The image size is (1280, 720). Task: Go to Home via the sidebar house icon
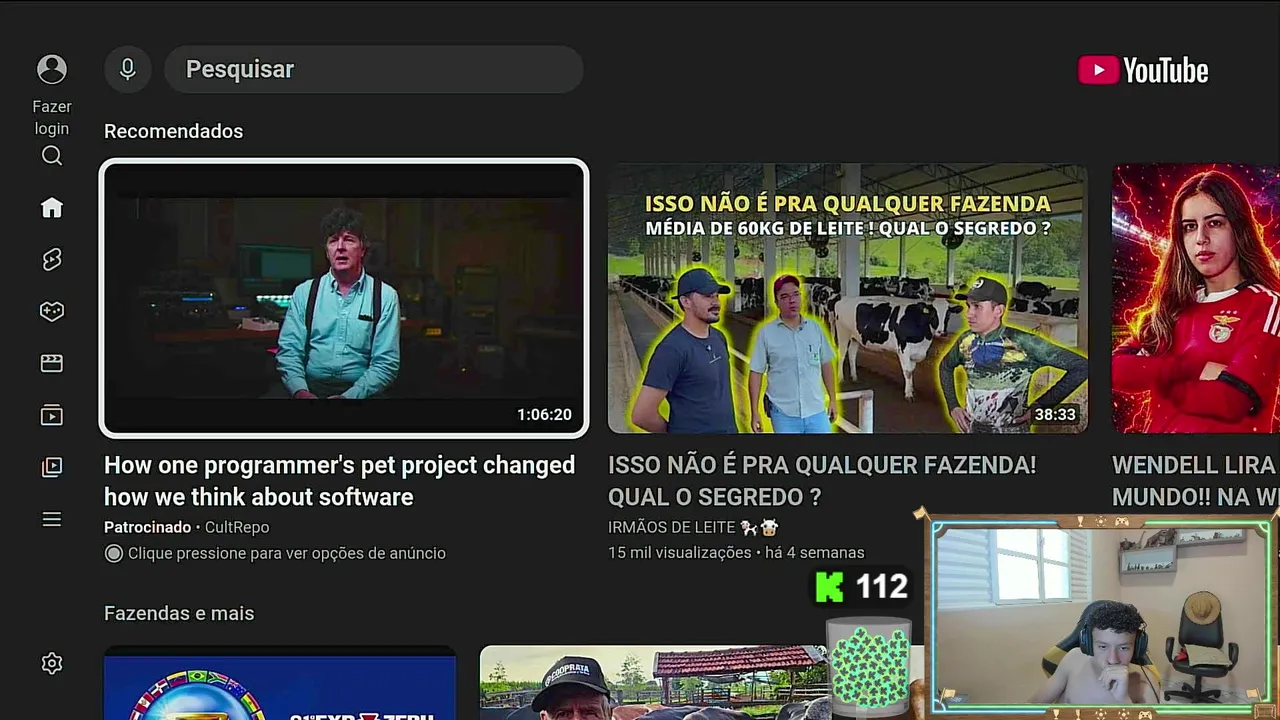(52, 207)
